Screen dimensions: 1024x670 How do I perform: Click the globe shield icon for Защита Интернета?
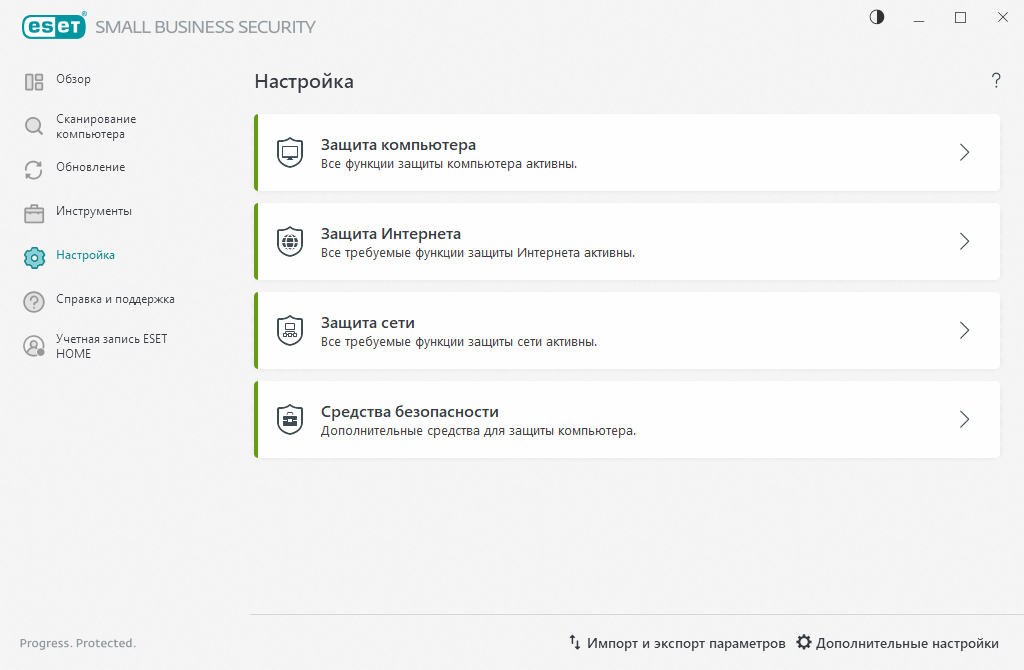click(289, 241)
